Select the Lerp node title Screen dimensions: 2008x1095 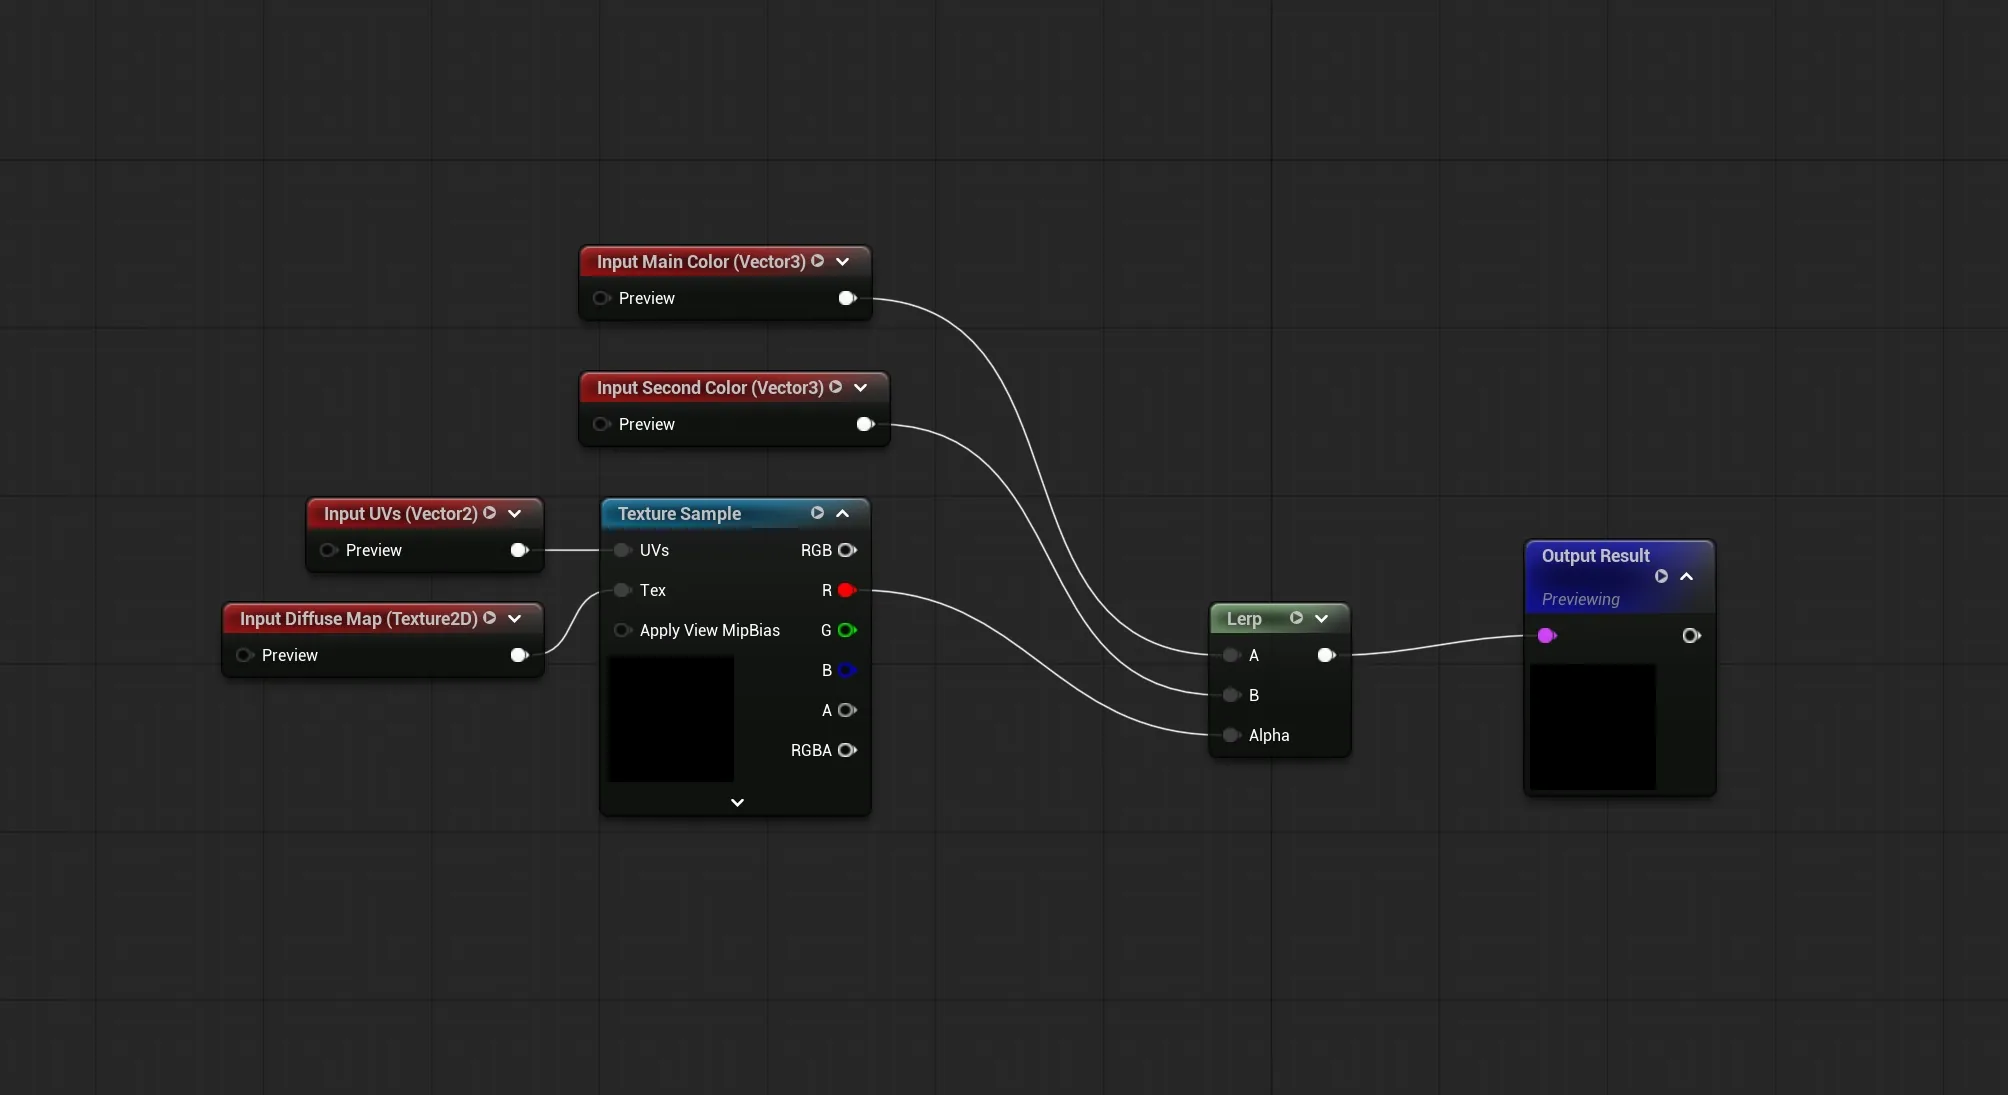1244,618
